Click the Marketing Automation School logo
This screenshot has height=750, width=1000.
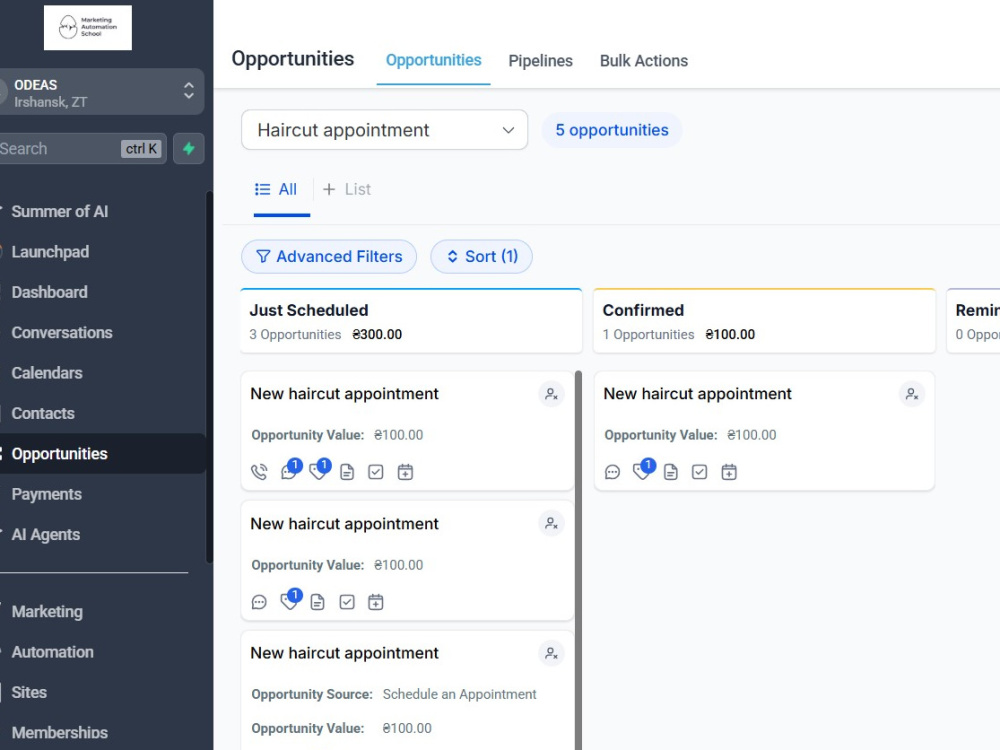tap(88, 27)
